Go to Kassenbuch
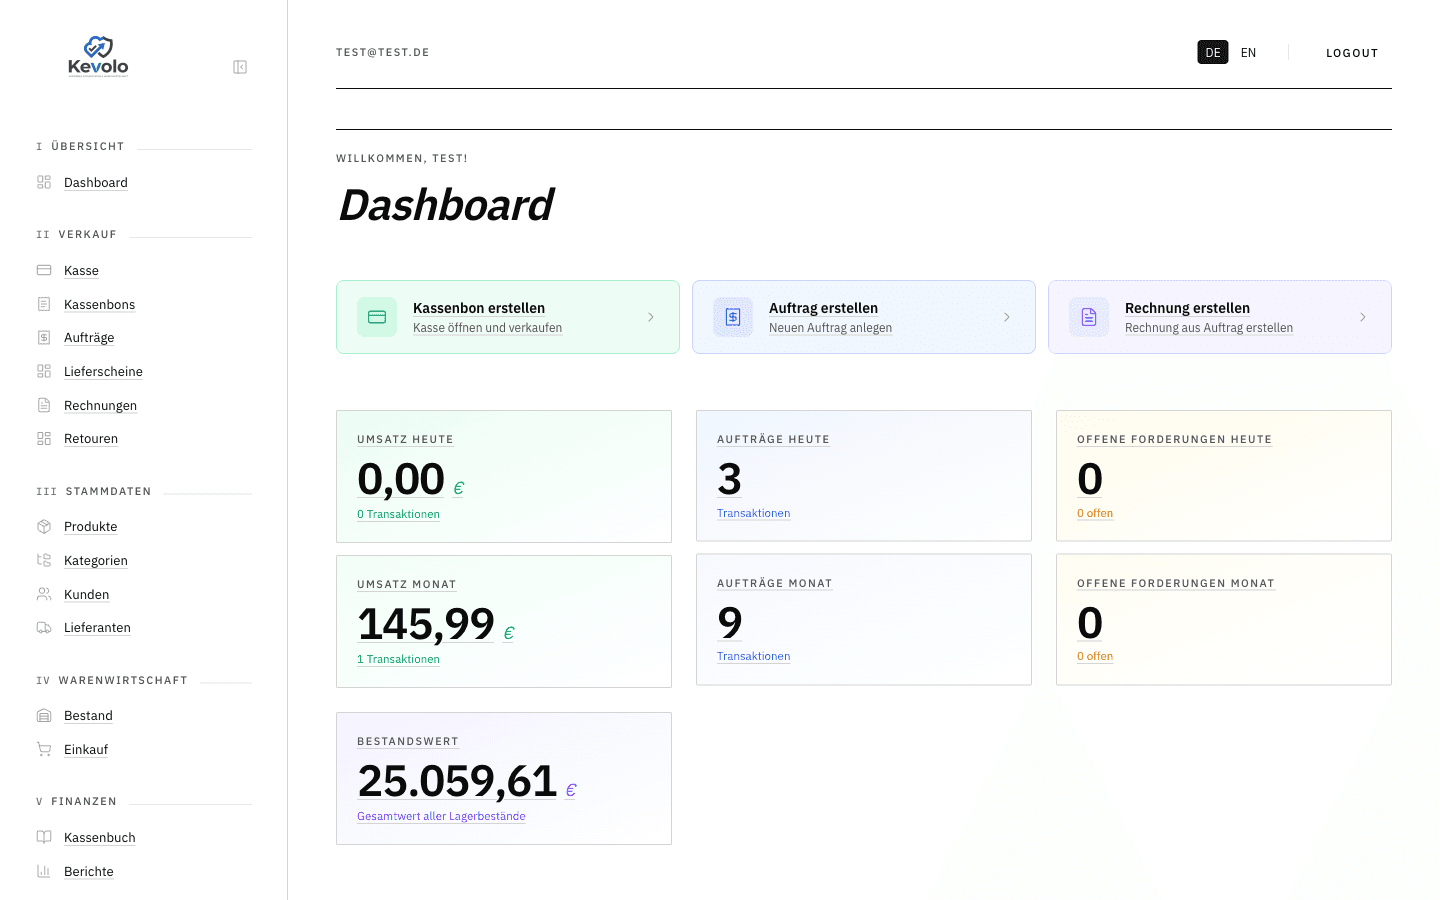The width and height of the screenshot is (1440, 900). coord(100,837)
